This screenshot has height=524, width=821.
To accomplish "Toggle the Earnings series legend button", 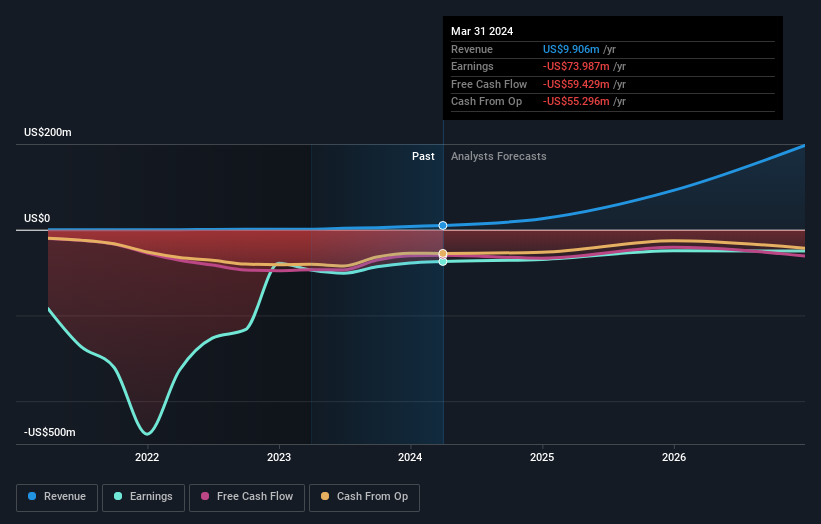I will 143,497.
